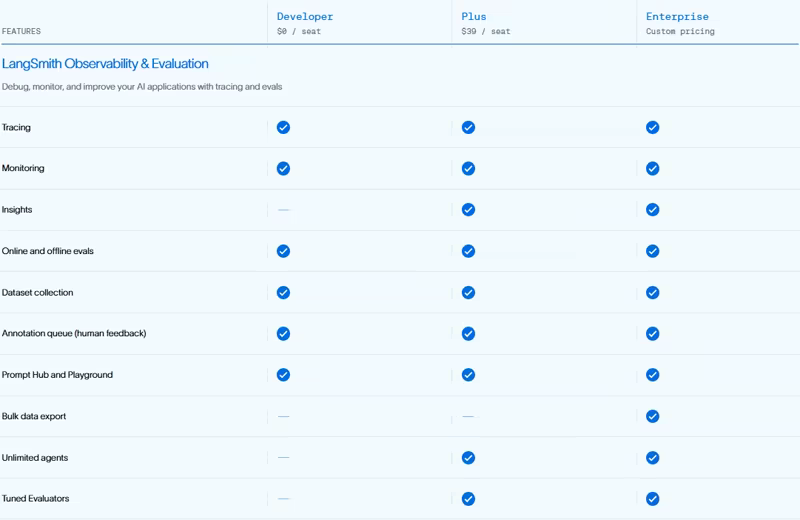Click the Tuned Evaluators dash under Developer
Viewport: 800px width, 520px height.
(x=283, y=499)
